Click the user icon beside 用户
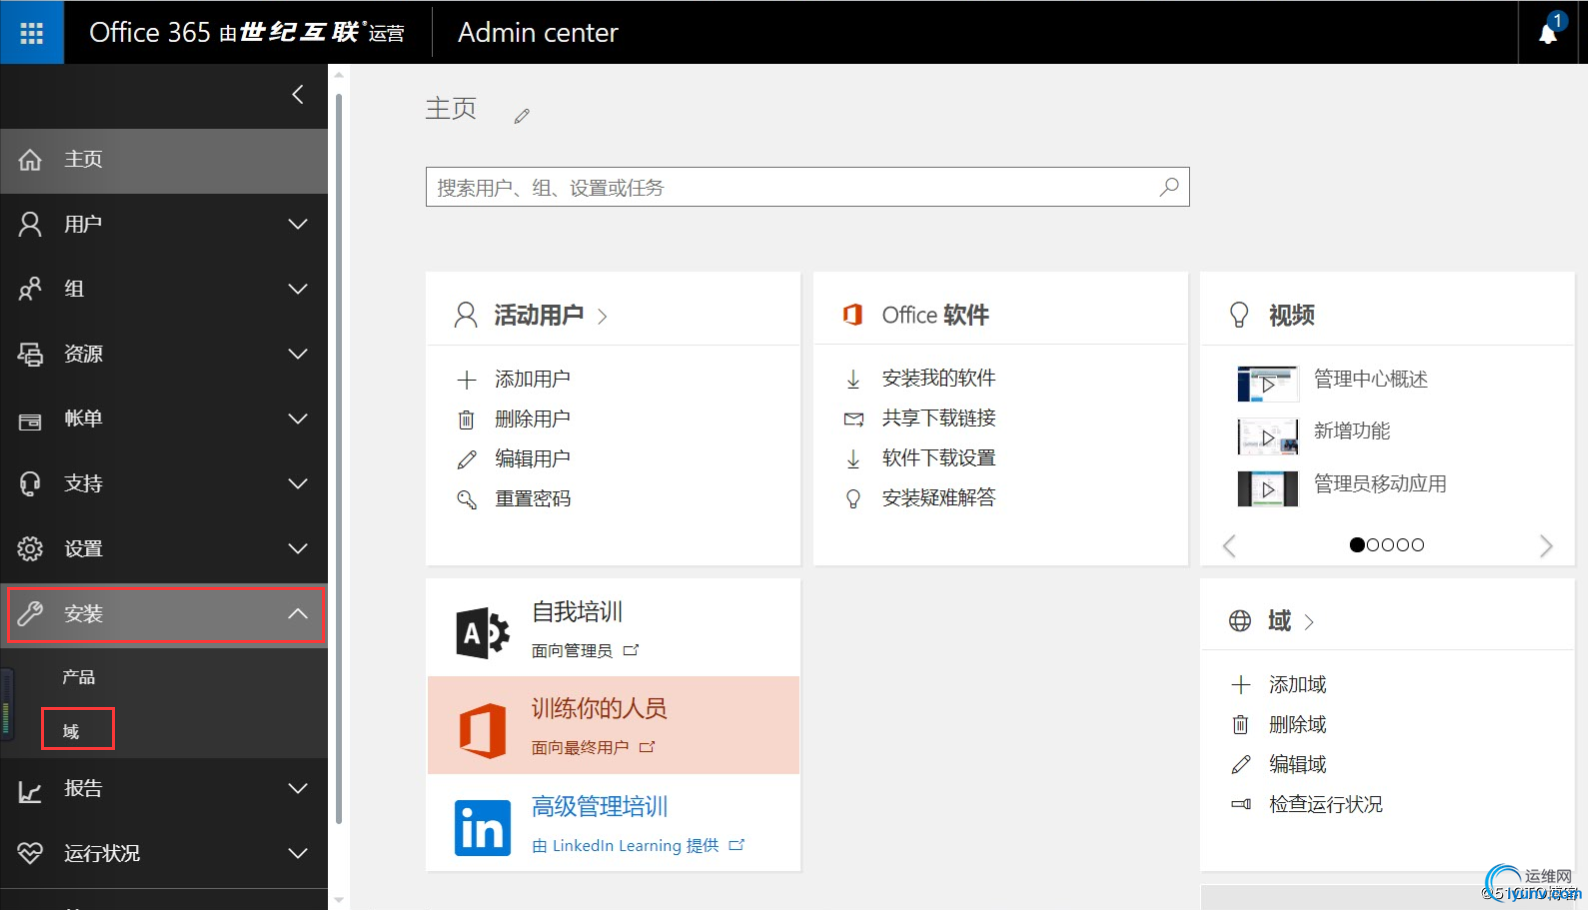Viewport: 1588px width, 910px height. [30, 224]
